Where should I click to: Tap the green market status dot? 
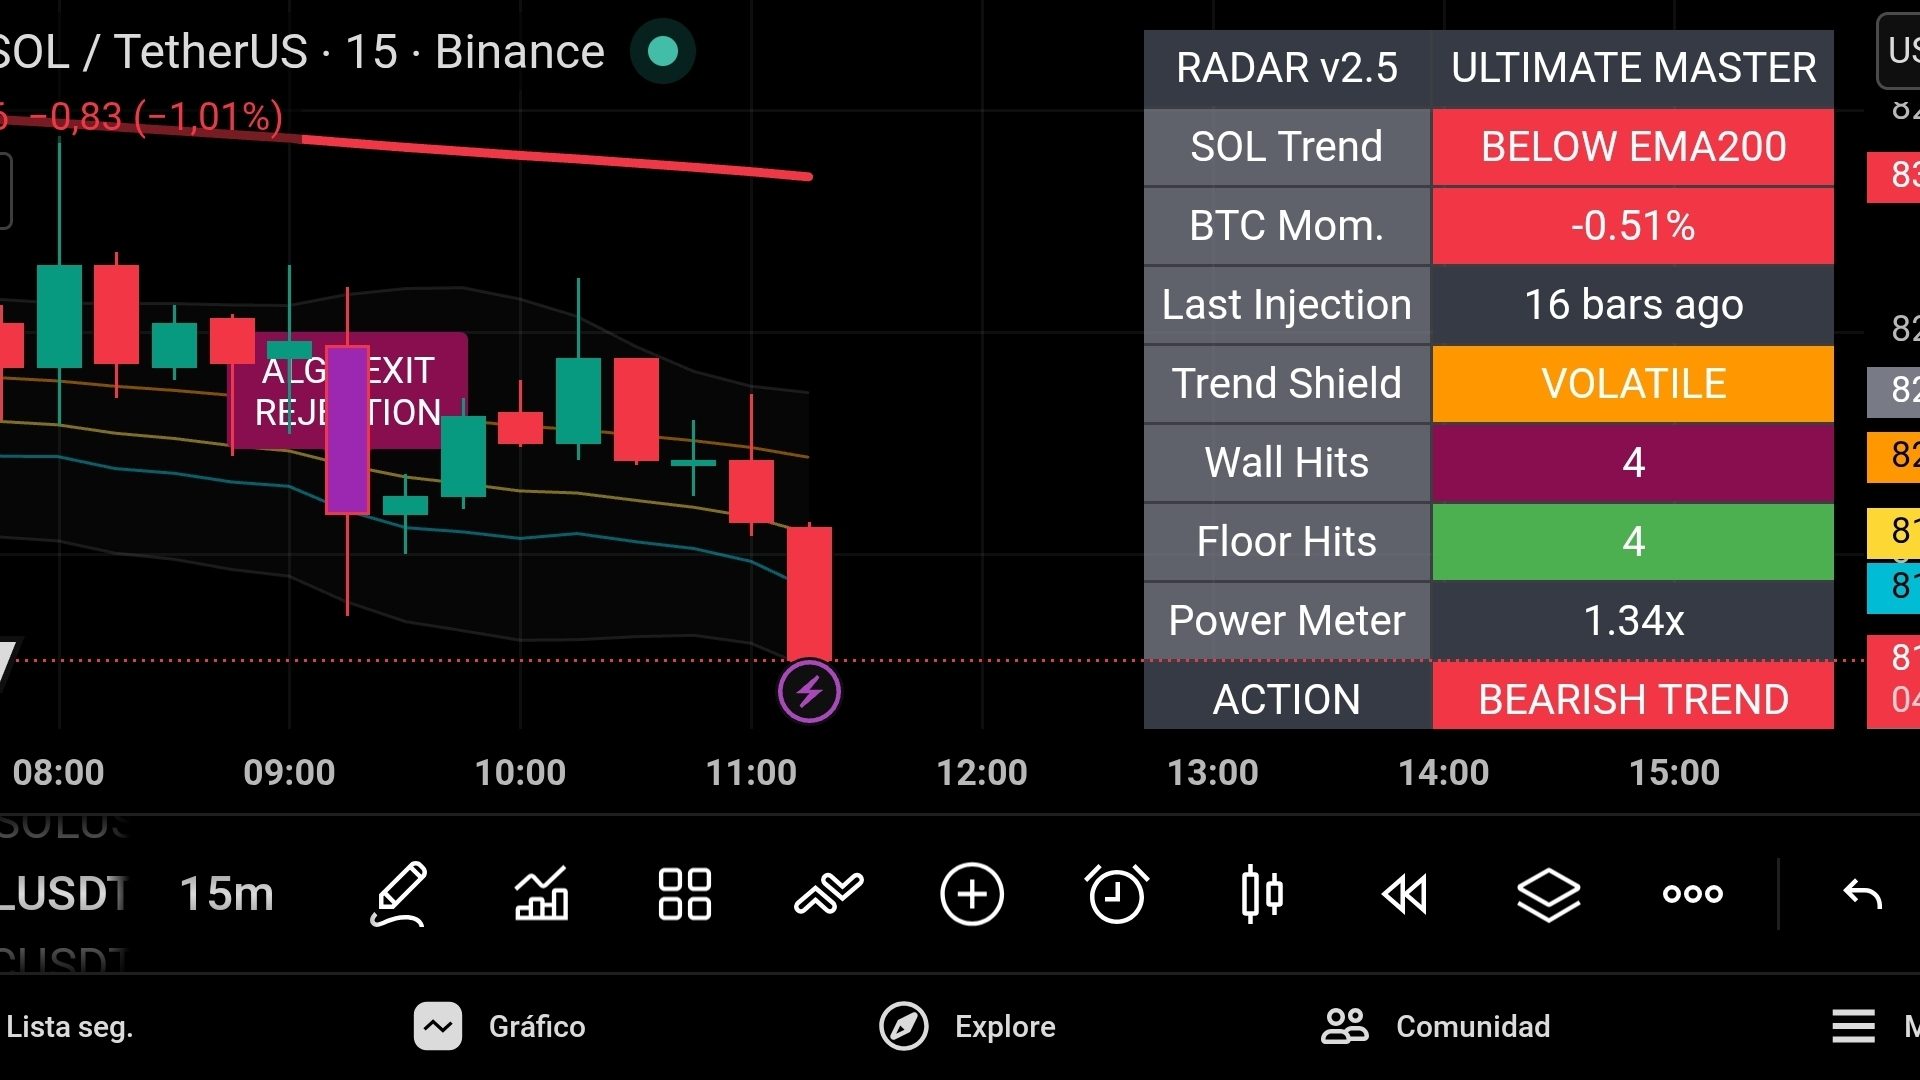pos(663,51)
